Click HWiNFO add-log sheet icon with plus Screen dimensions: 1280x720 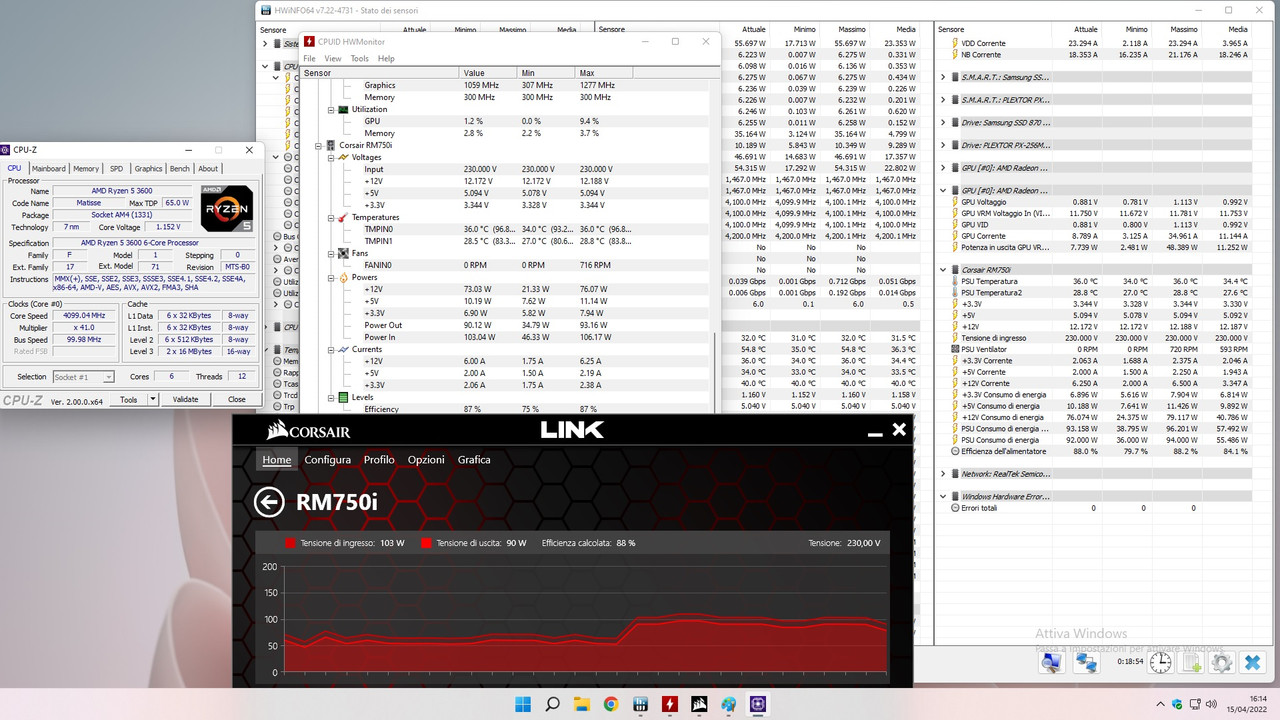(1191, 662)
